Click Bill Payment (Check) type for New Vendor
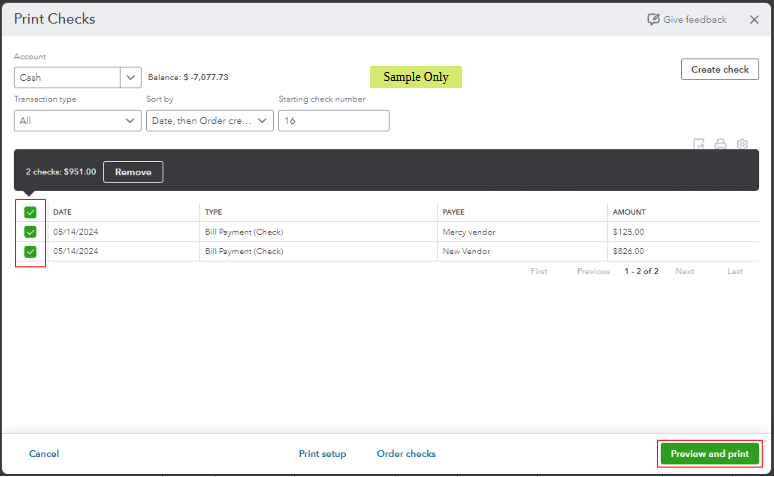Screen dimensions: 774x477 244,251
